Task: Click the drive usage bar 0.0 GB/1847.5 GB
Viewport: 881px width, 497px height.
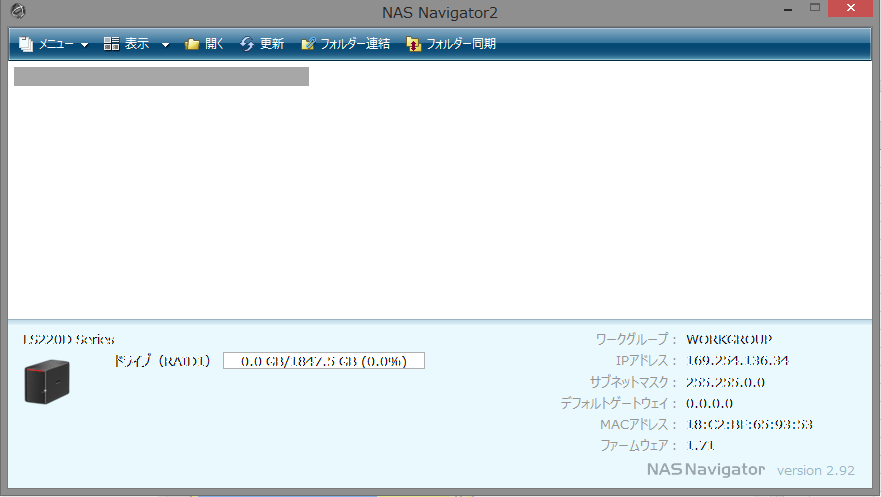Action: point(324,361)
